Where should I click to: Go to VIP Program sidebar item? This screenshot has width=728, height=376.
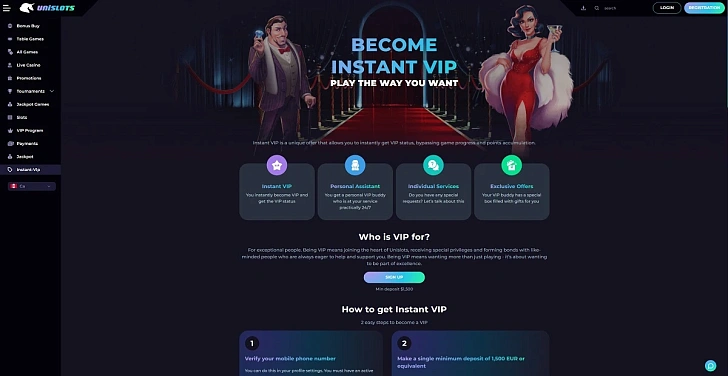[x=30, y=130]
